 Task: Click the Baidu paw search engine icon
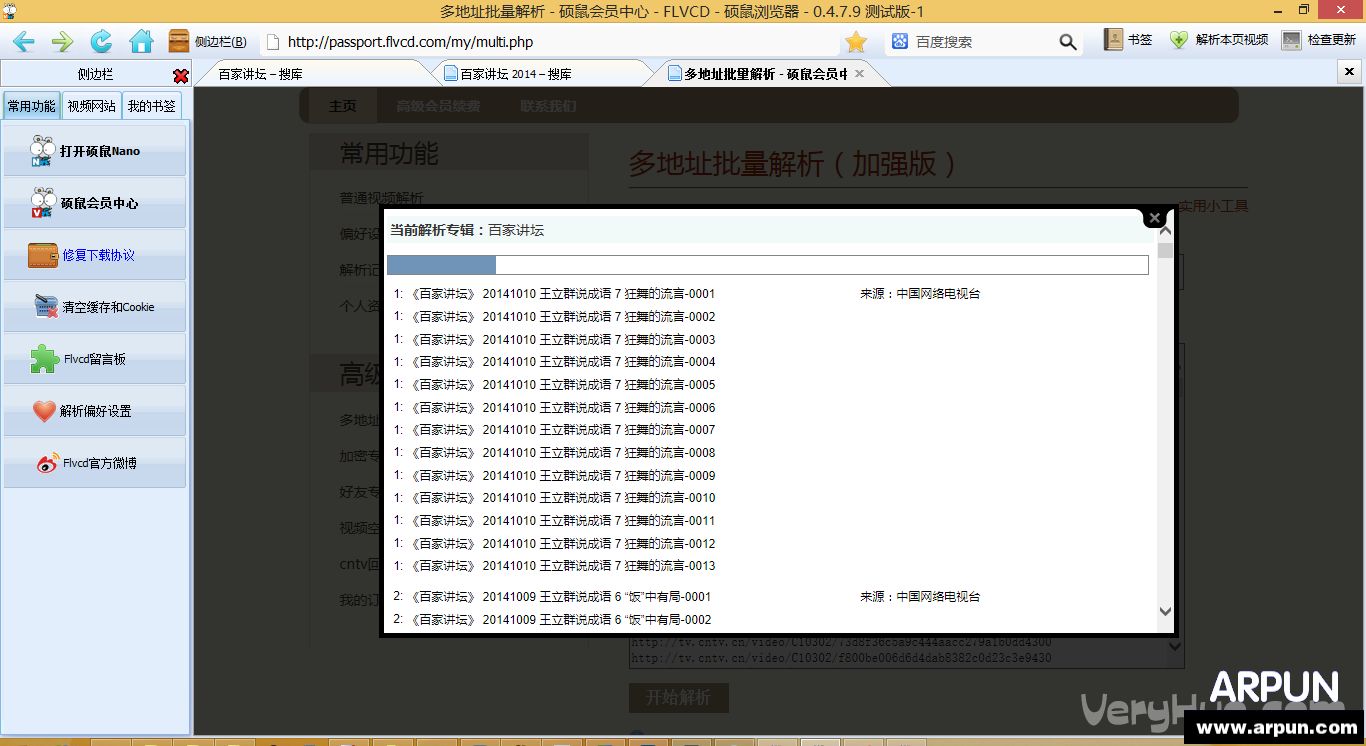coord(900,41)
